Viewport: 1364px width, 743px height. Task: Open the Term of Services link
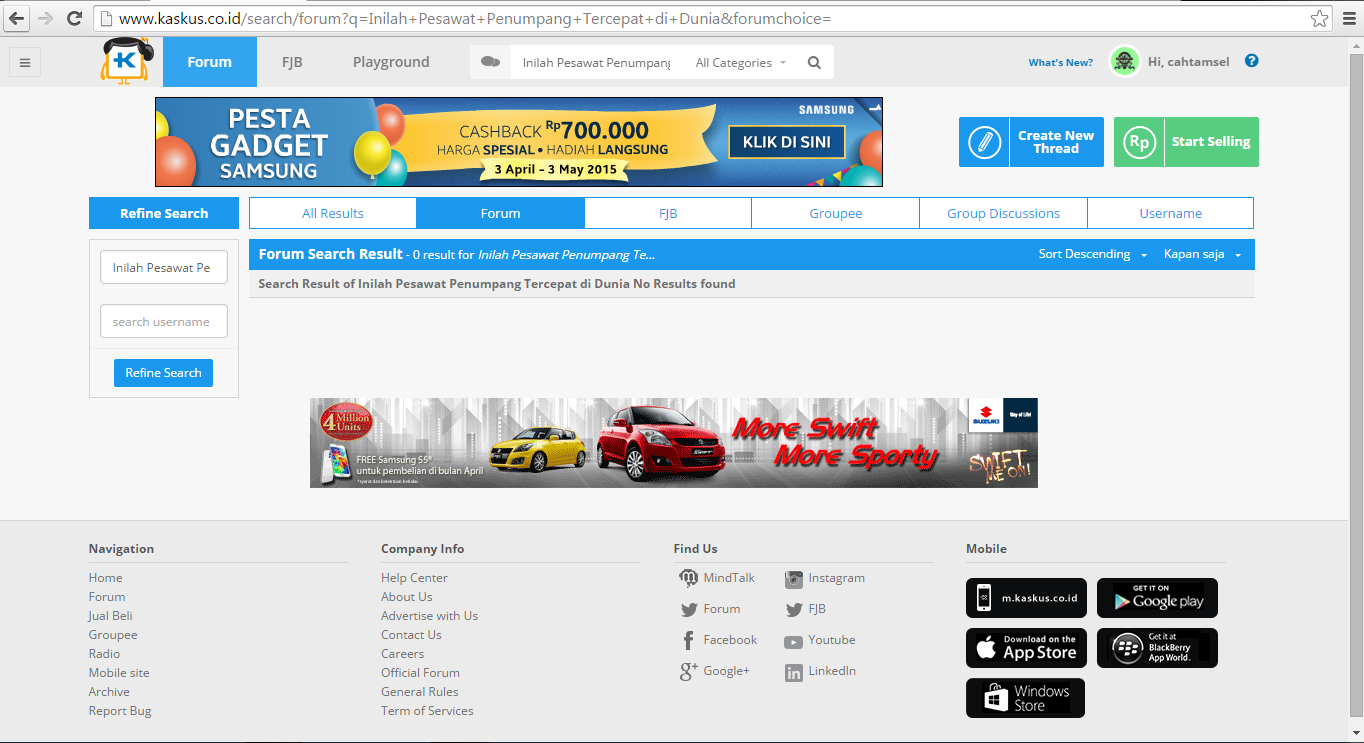point(427,711)
